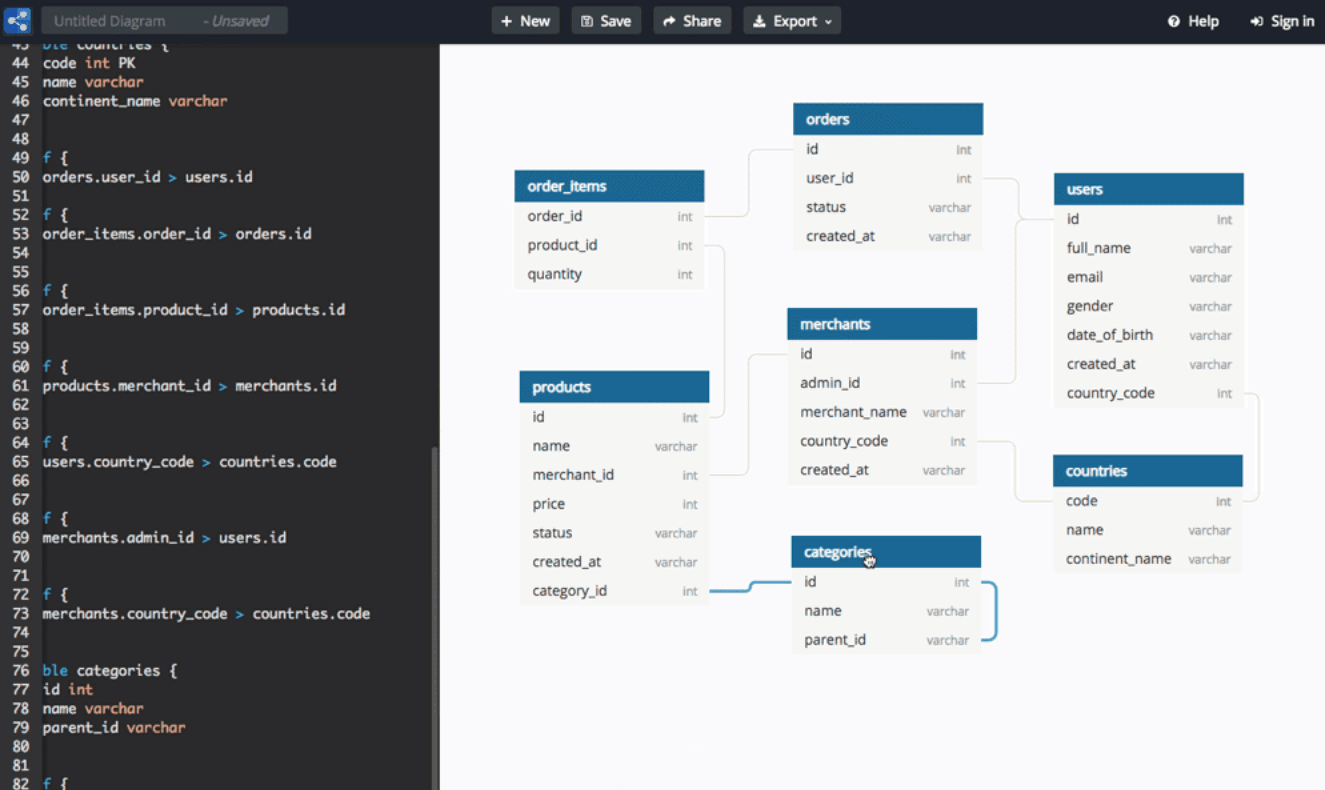Select the categories table header

tap(885, 552)
